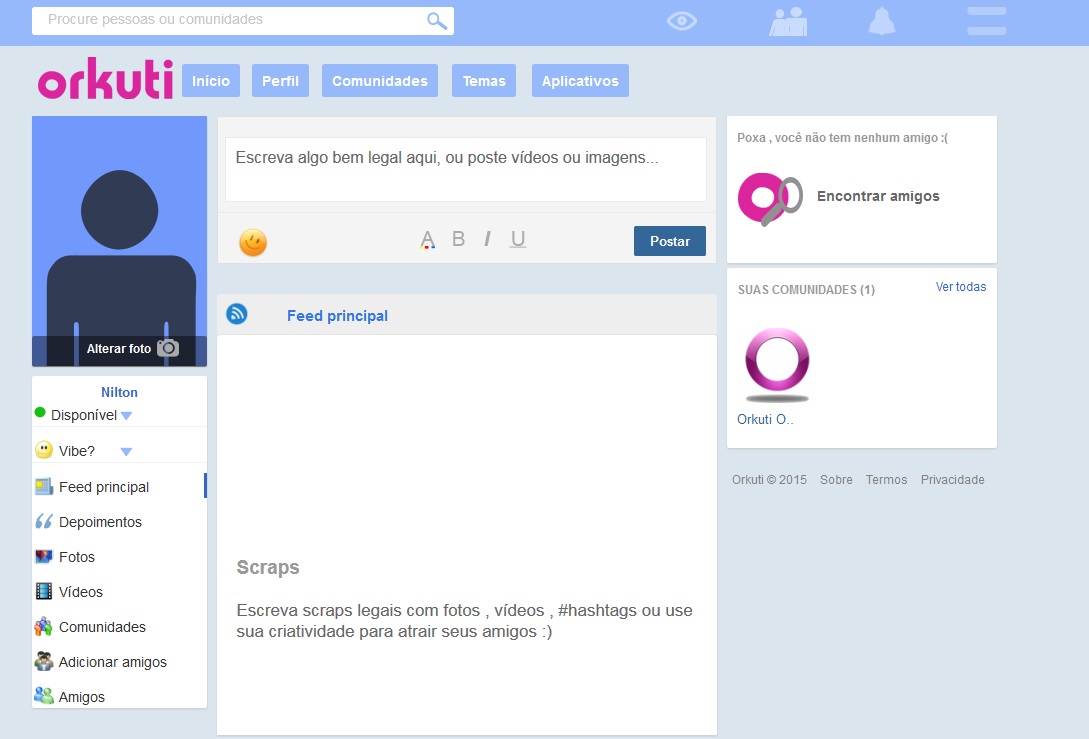This screenshot has height=739, width=1089.
Task: Click Alterar foto on the profile picture
Action: pos(119,349)
